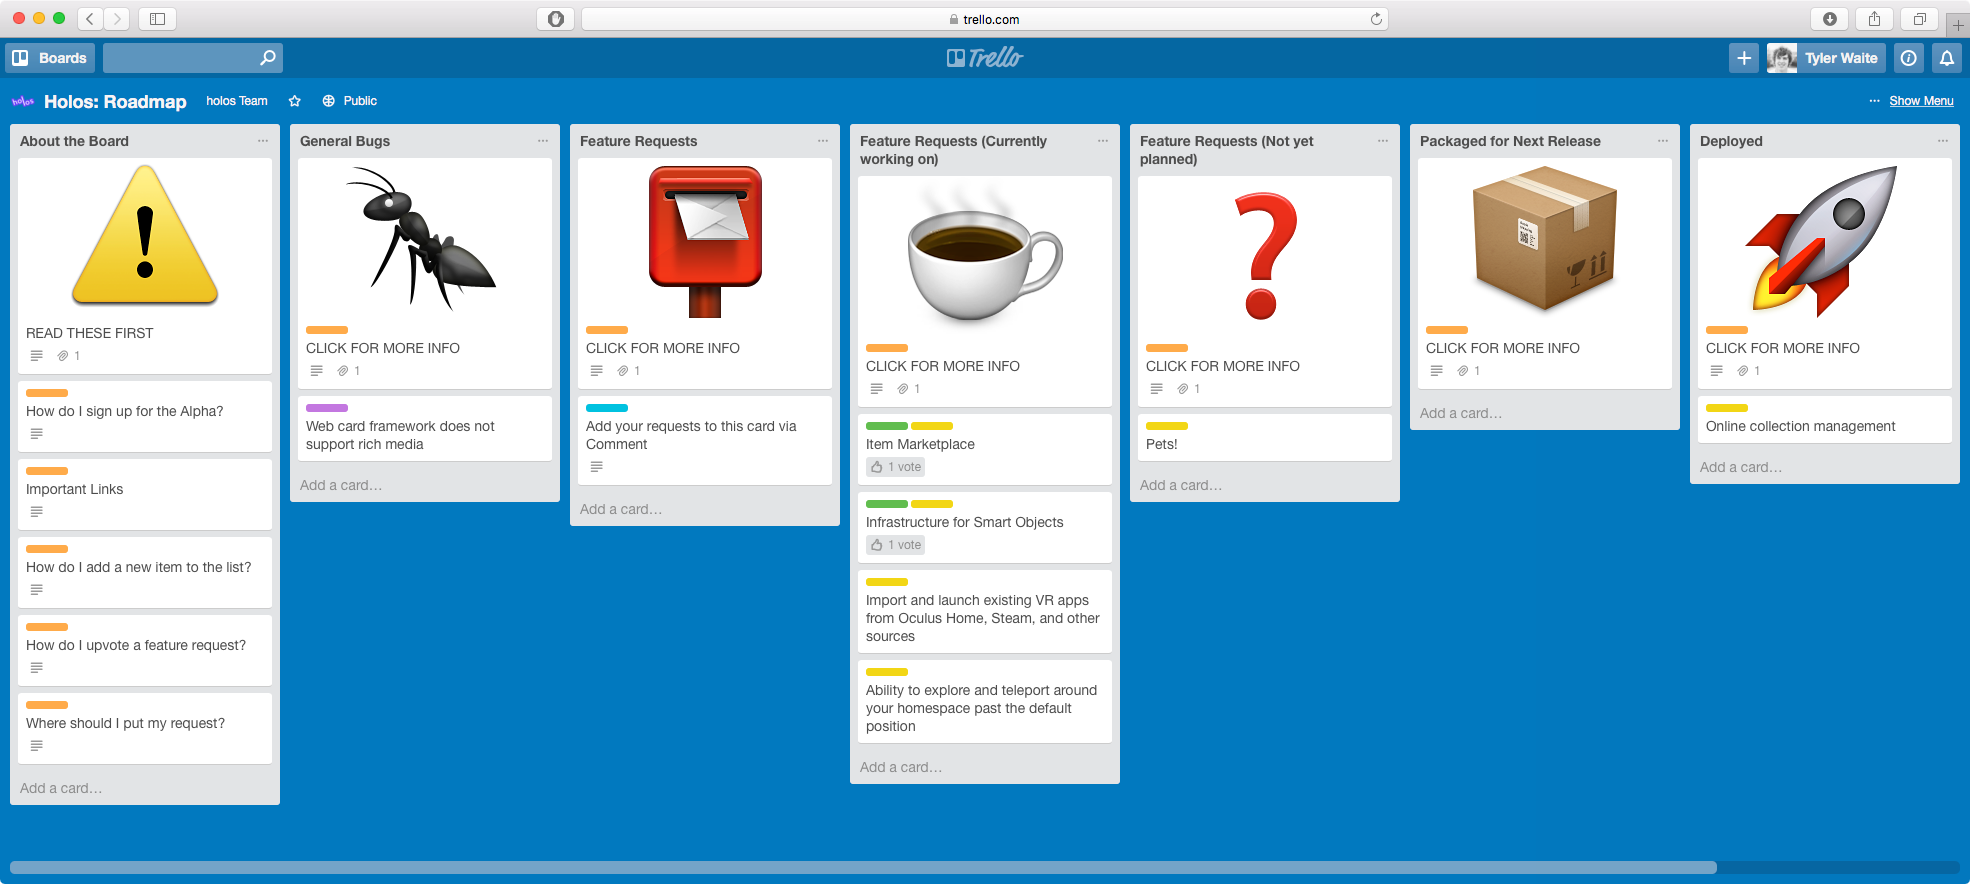Click vote badge on Infrastructure for Smart Objects

[896, 545]
